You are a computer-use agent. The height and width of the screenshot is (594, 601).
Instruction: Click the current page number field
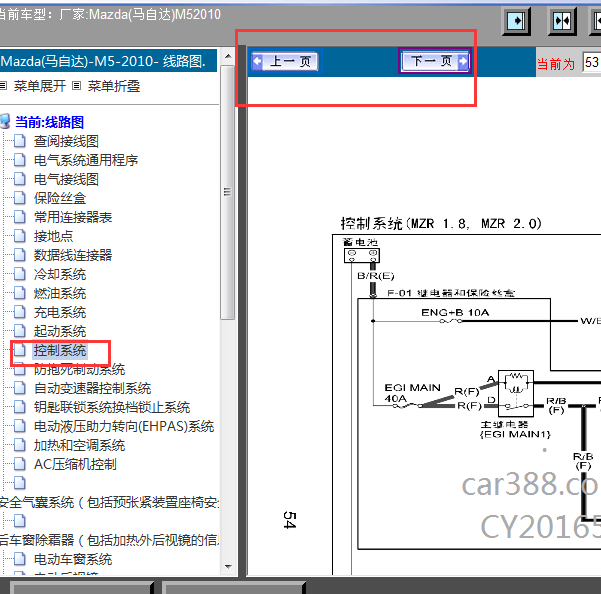[591, 62]
